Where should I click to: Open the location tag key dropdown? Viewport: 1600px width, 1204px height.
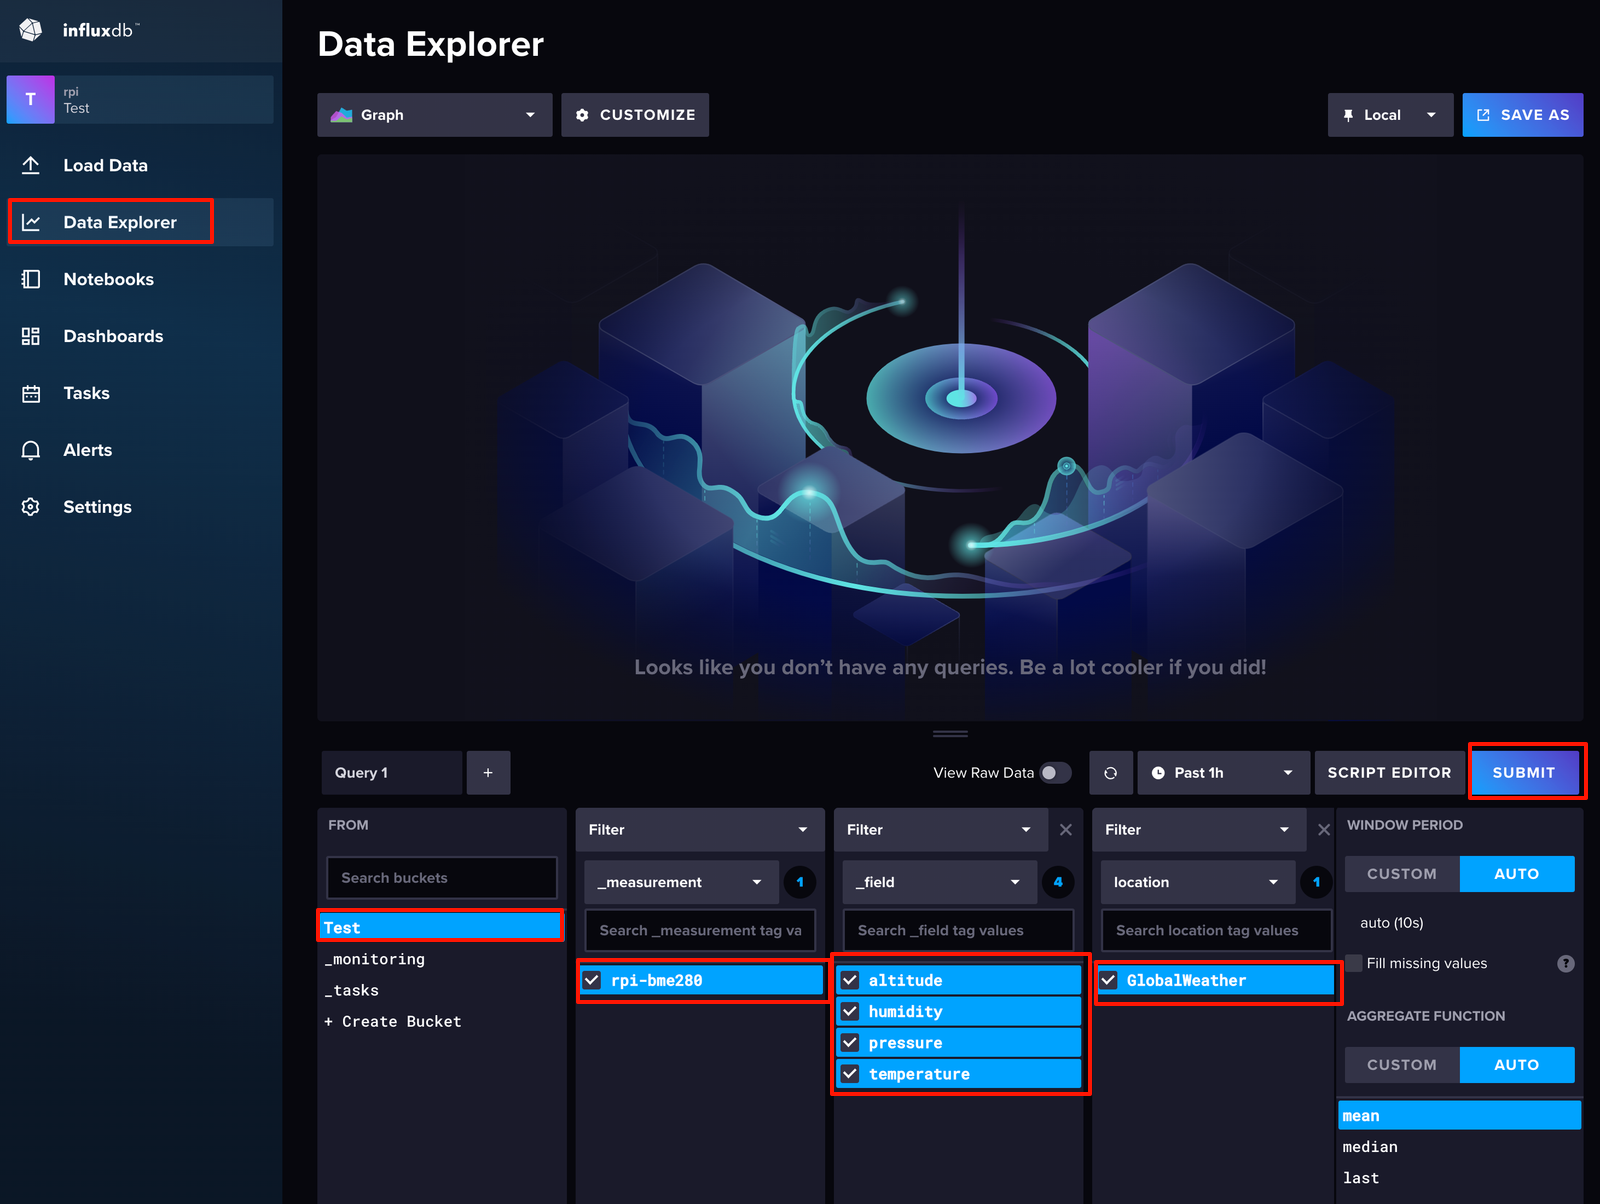pos(1197,882)
